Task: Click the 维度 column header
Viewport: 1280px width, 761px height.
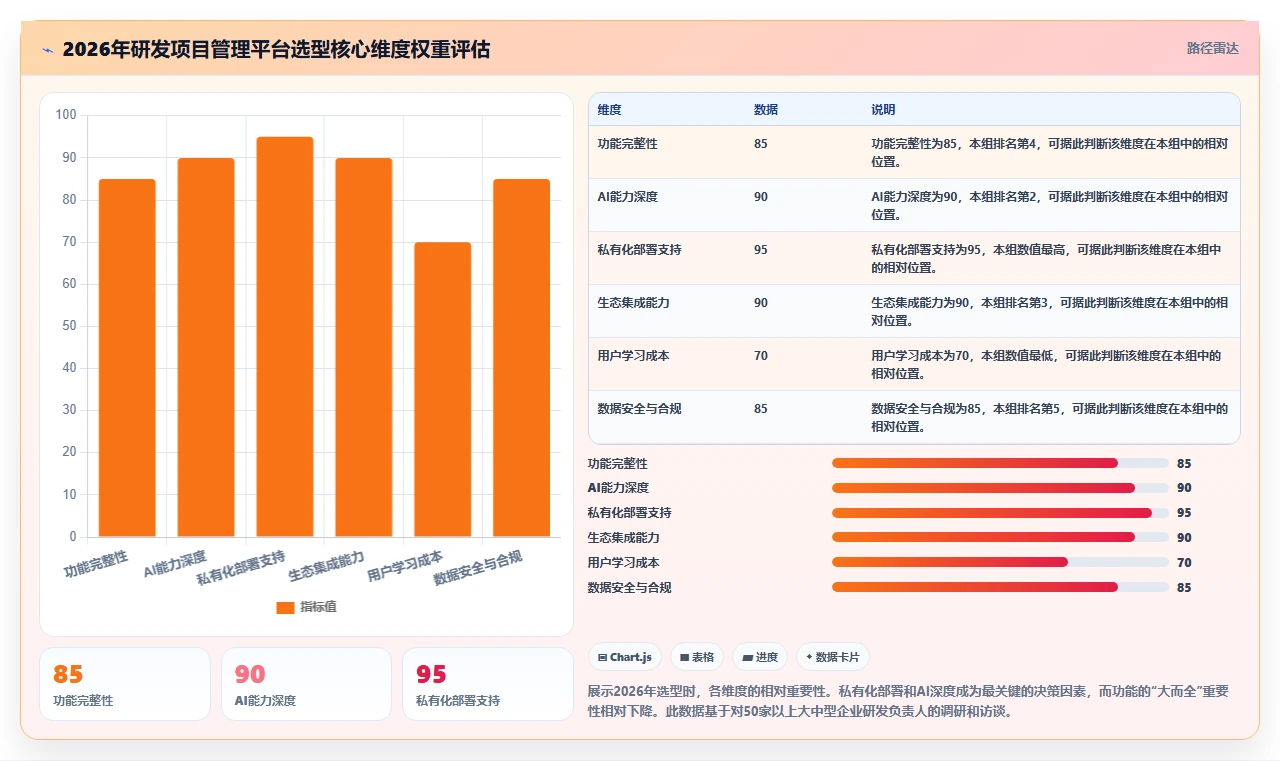Action: (610, 109)
